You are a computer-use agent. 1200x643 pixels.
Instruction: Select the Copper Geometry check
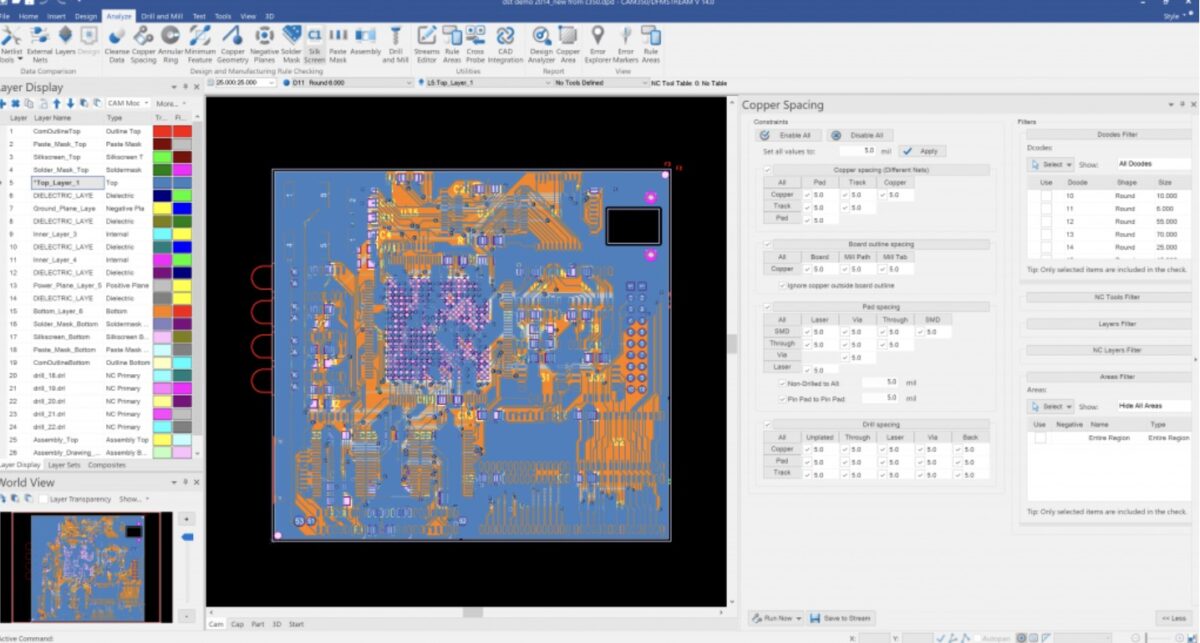pos(233,44)
